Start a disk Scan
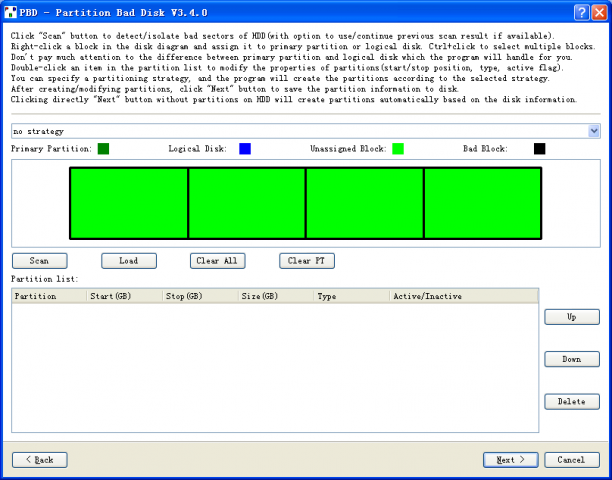The width and height of the screenshot is (612, 480). [x=40, y=261]
